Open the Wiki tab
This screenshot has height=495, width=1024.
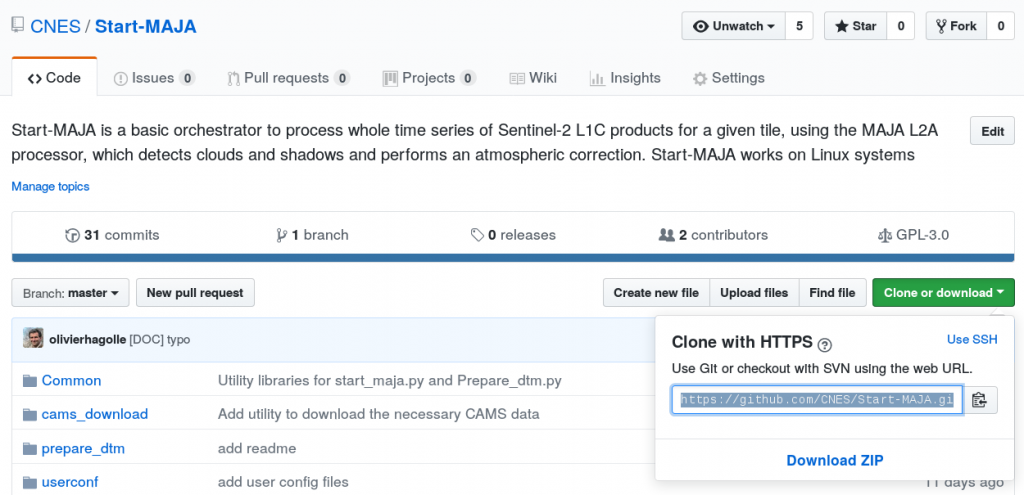(x=533, y=78)
